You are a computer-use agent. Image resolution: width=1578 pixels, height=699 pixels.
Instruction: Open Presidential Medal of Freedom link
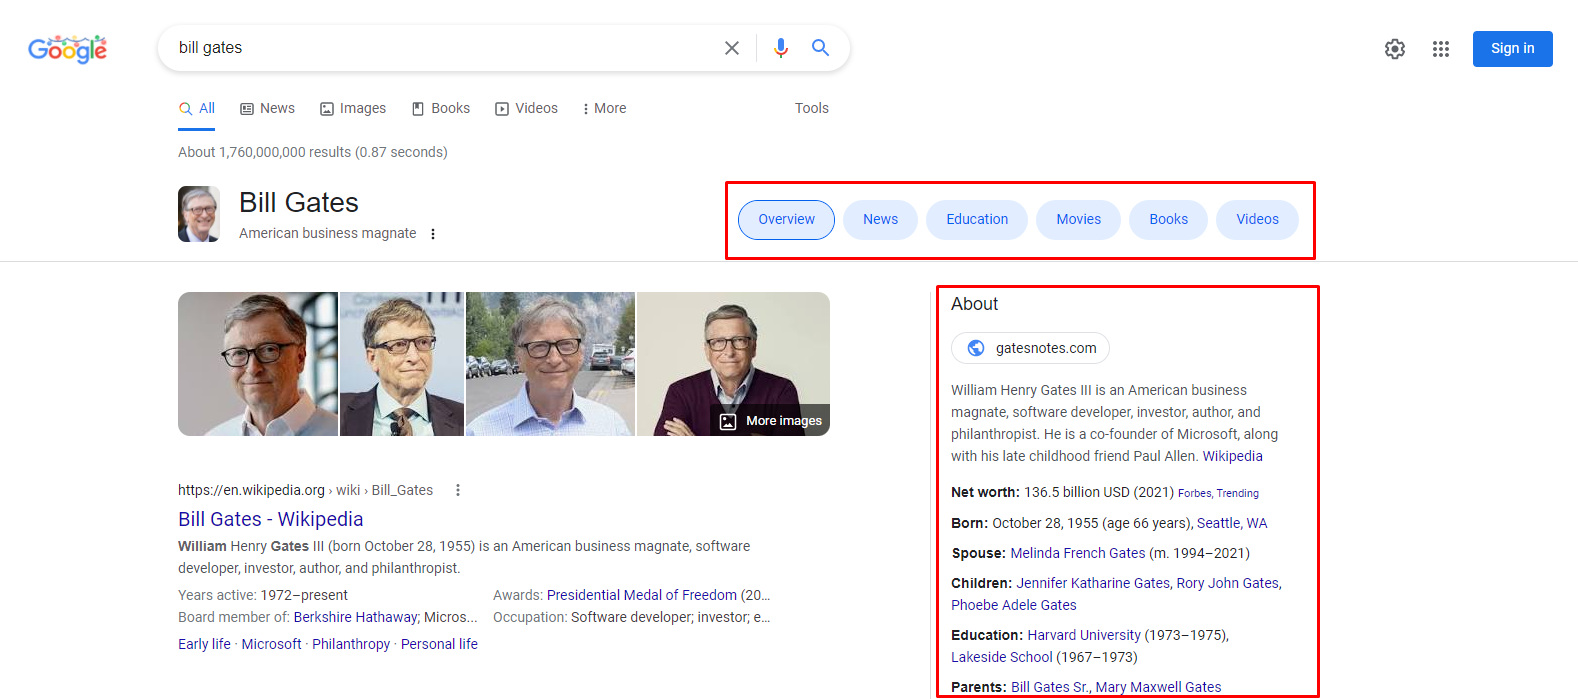click(642, 595)
